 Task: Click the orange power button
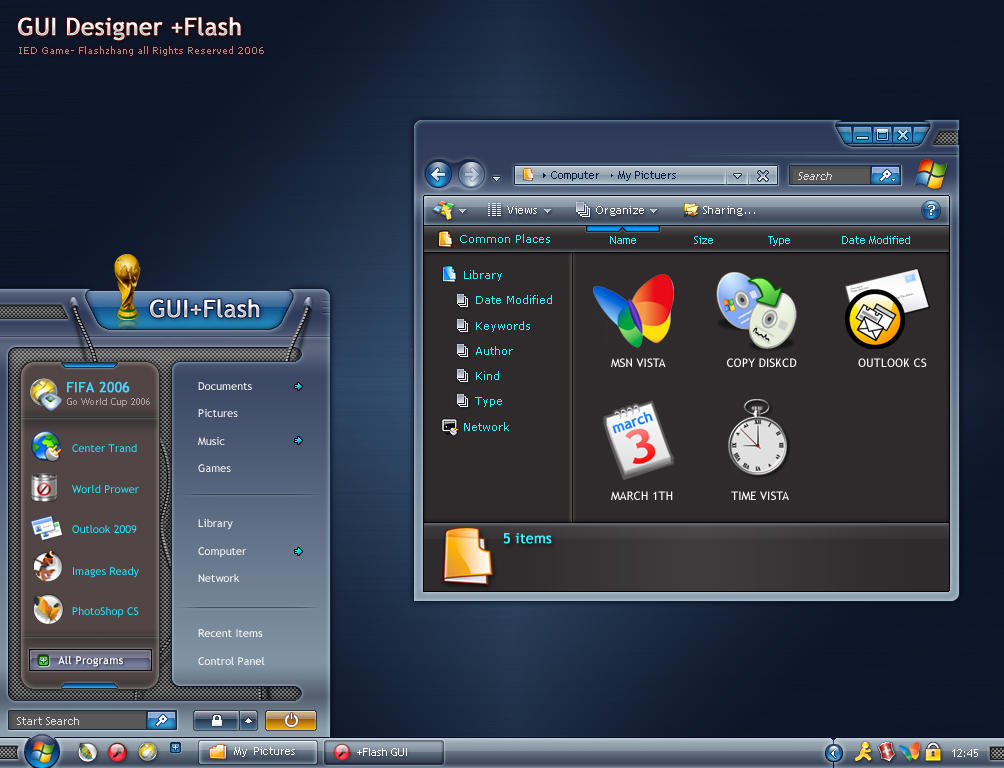click(291, 721)
